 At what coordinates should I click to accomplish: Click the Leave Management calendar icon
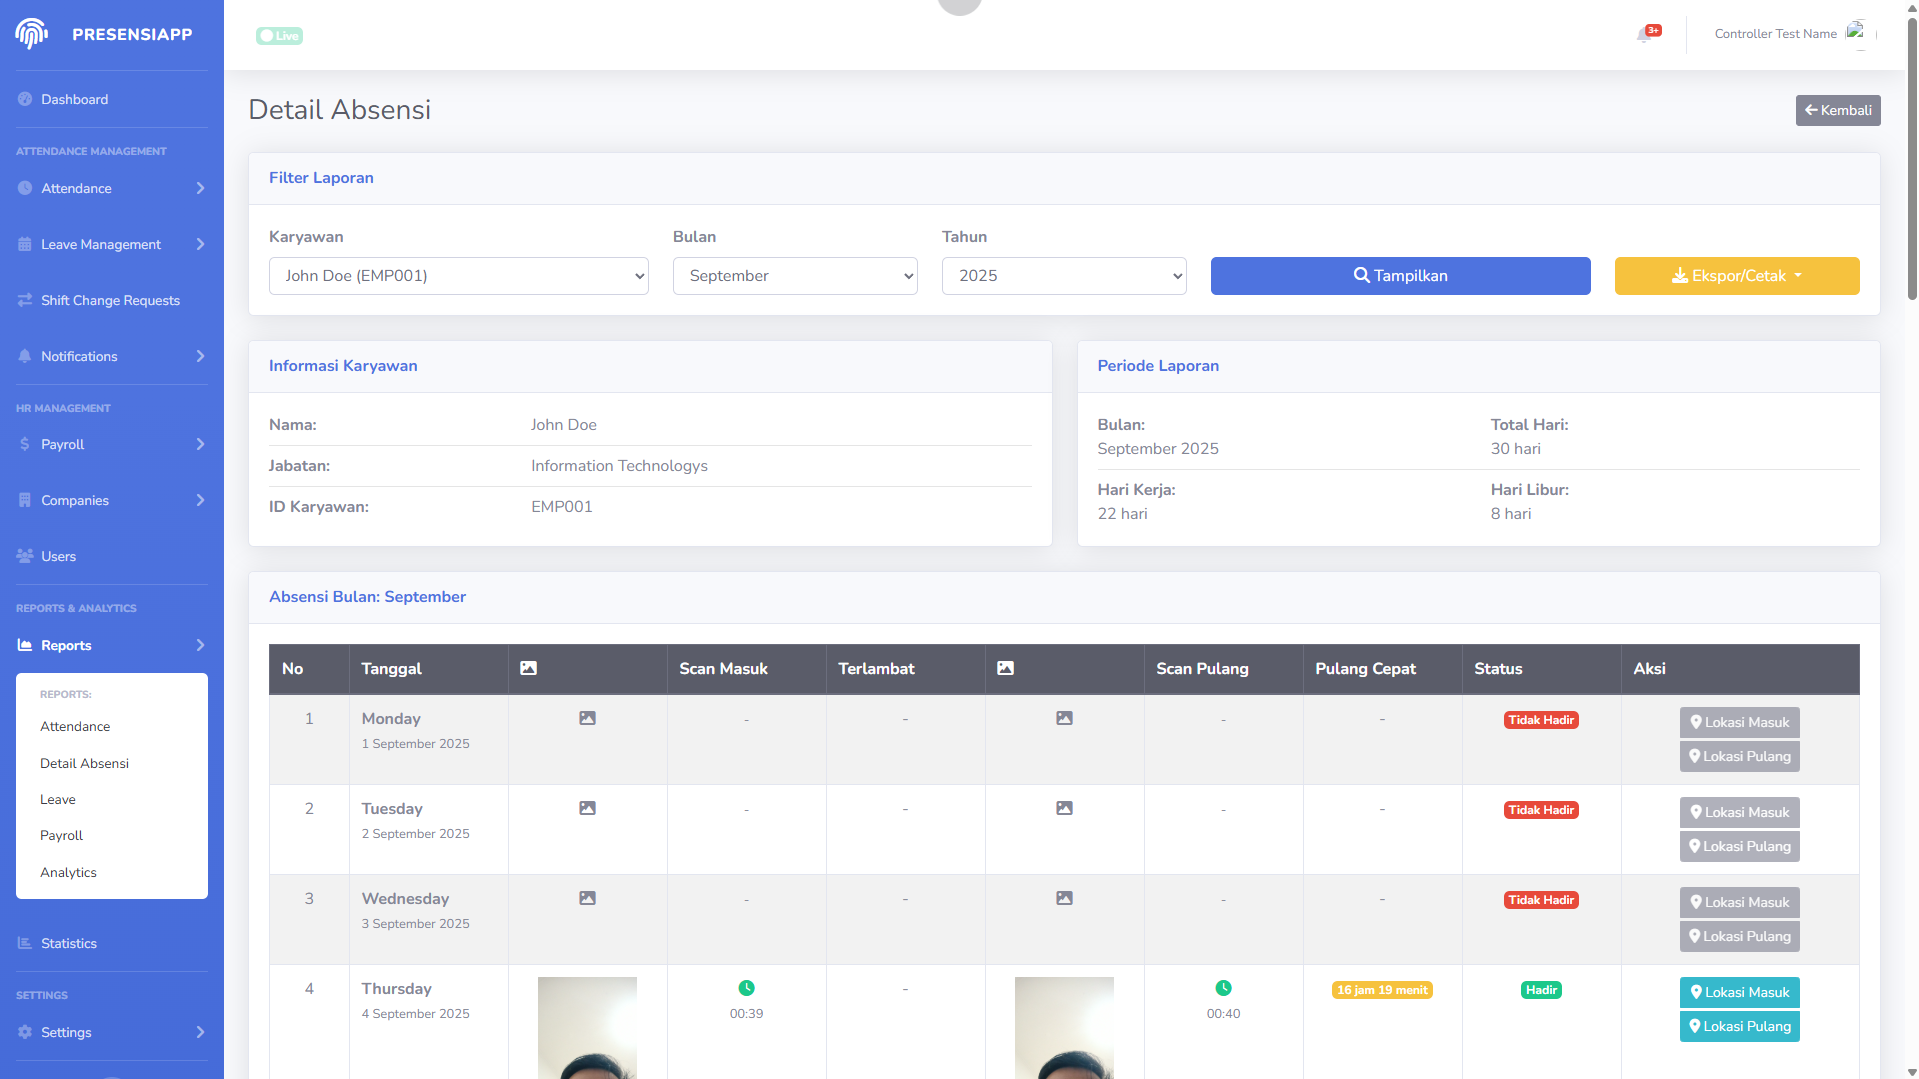pos(25,244)
